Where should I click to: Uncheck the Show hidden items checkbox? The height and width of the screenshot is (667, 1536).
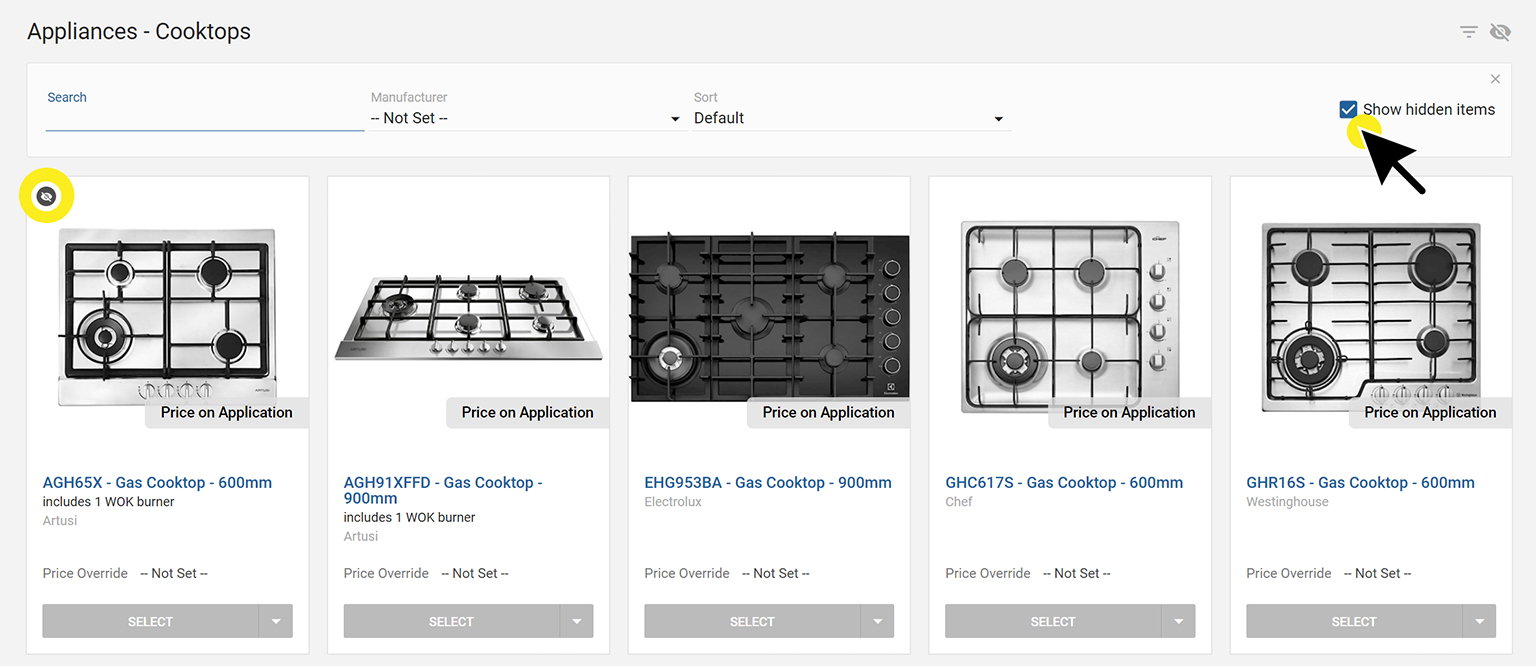(x=1348, y=109)
